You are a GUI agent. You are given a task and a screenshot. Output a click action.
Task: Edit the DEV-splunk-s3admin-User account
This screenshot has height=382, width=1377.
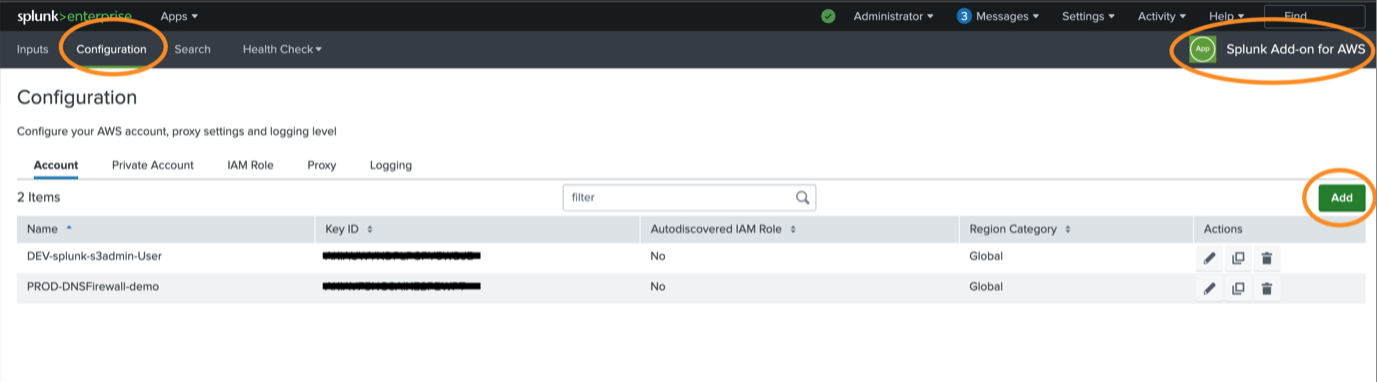[1209, 258]
